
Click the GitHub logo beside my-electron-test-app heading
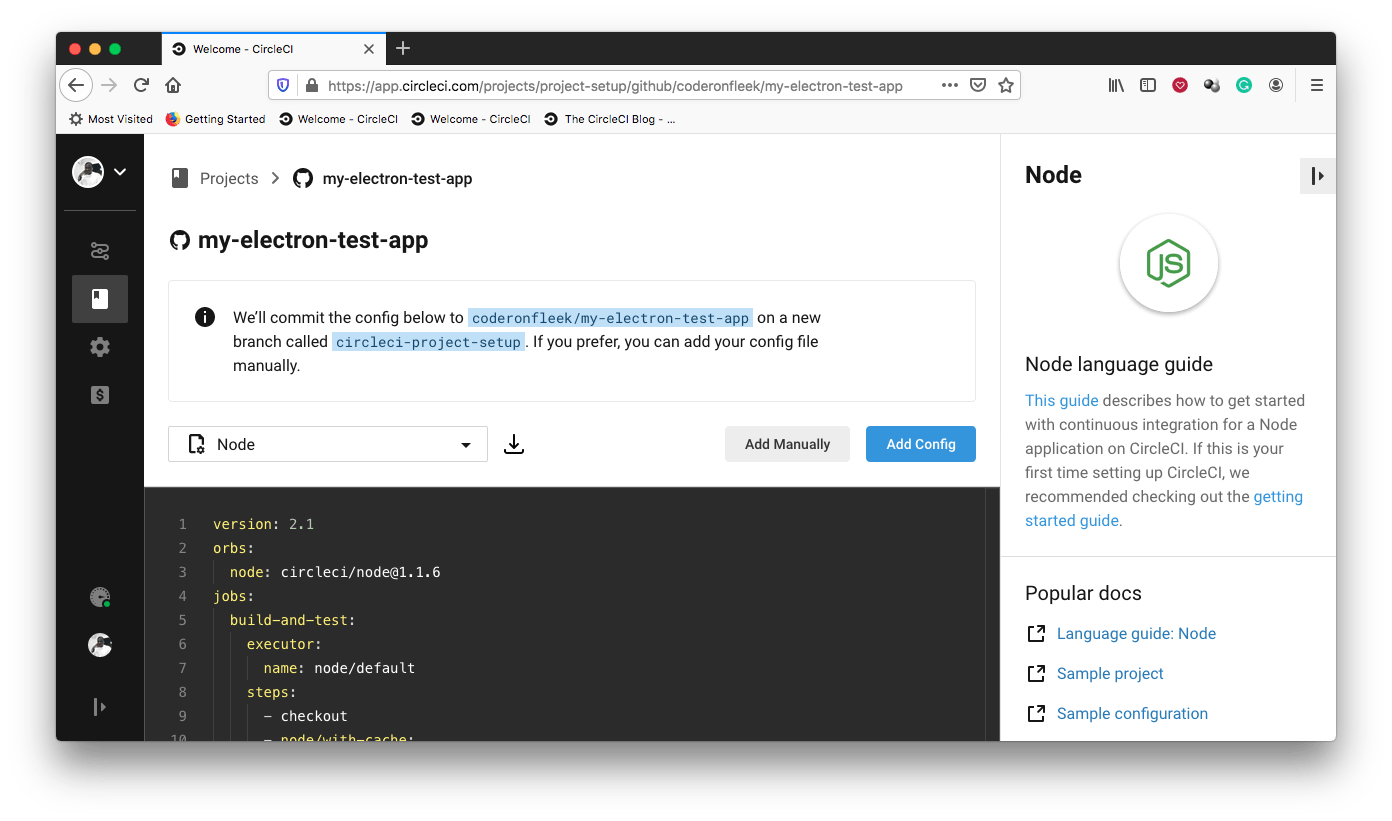point(180,240)
